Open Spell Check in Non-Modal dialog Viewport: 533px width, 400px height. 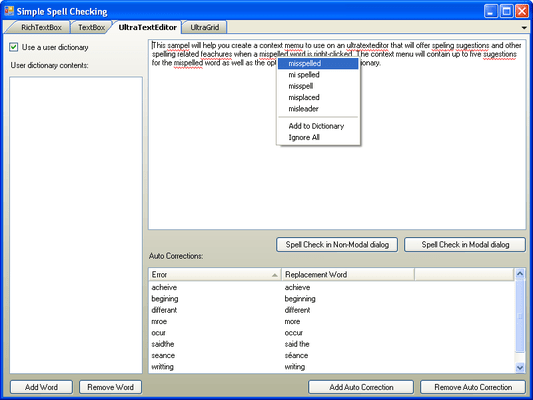tap(337, 245)
